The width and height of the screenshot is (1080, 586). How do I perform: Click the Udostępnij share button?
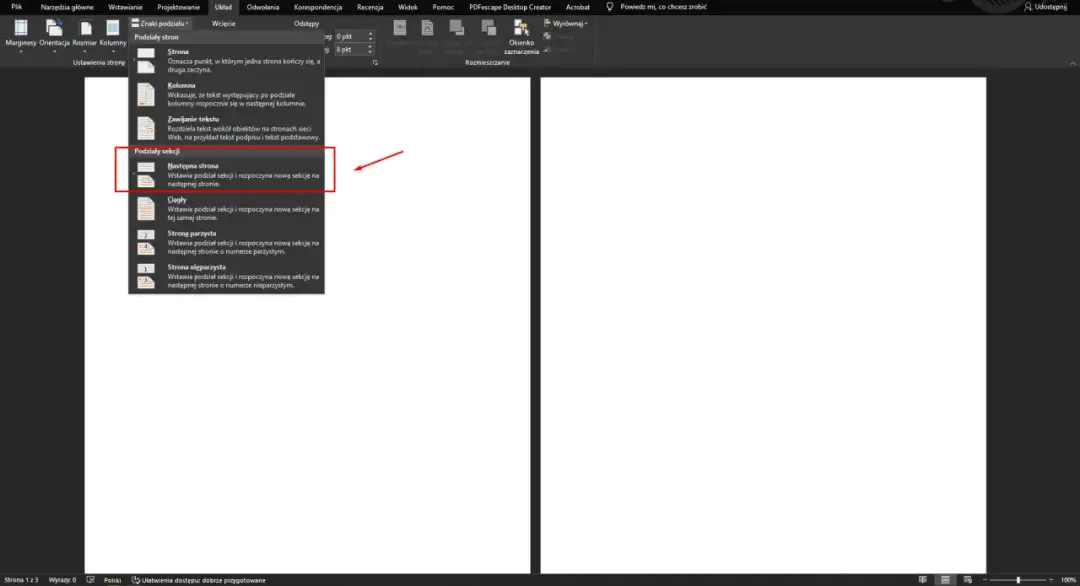click(x=1049, y=7)
